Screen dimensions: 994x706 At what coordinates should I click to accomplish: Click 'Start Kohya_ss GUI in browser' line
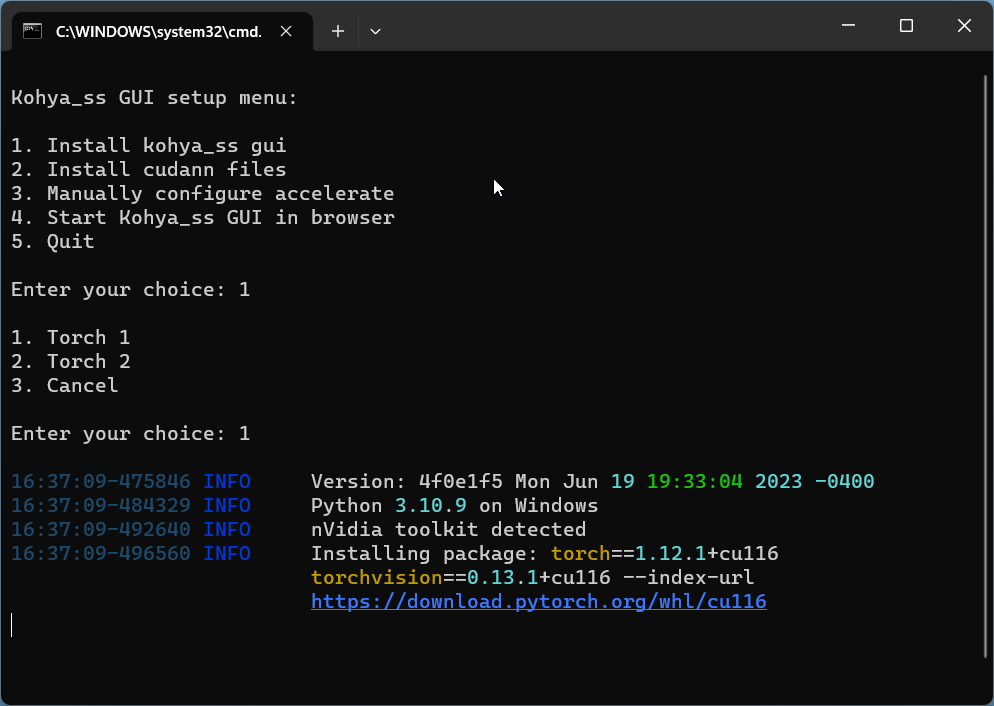(x=202, y=218)
